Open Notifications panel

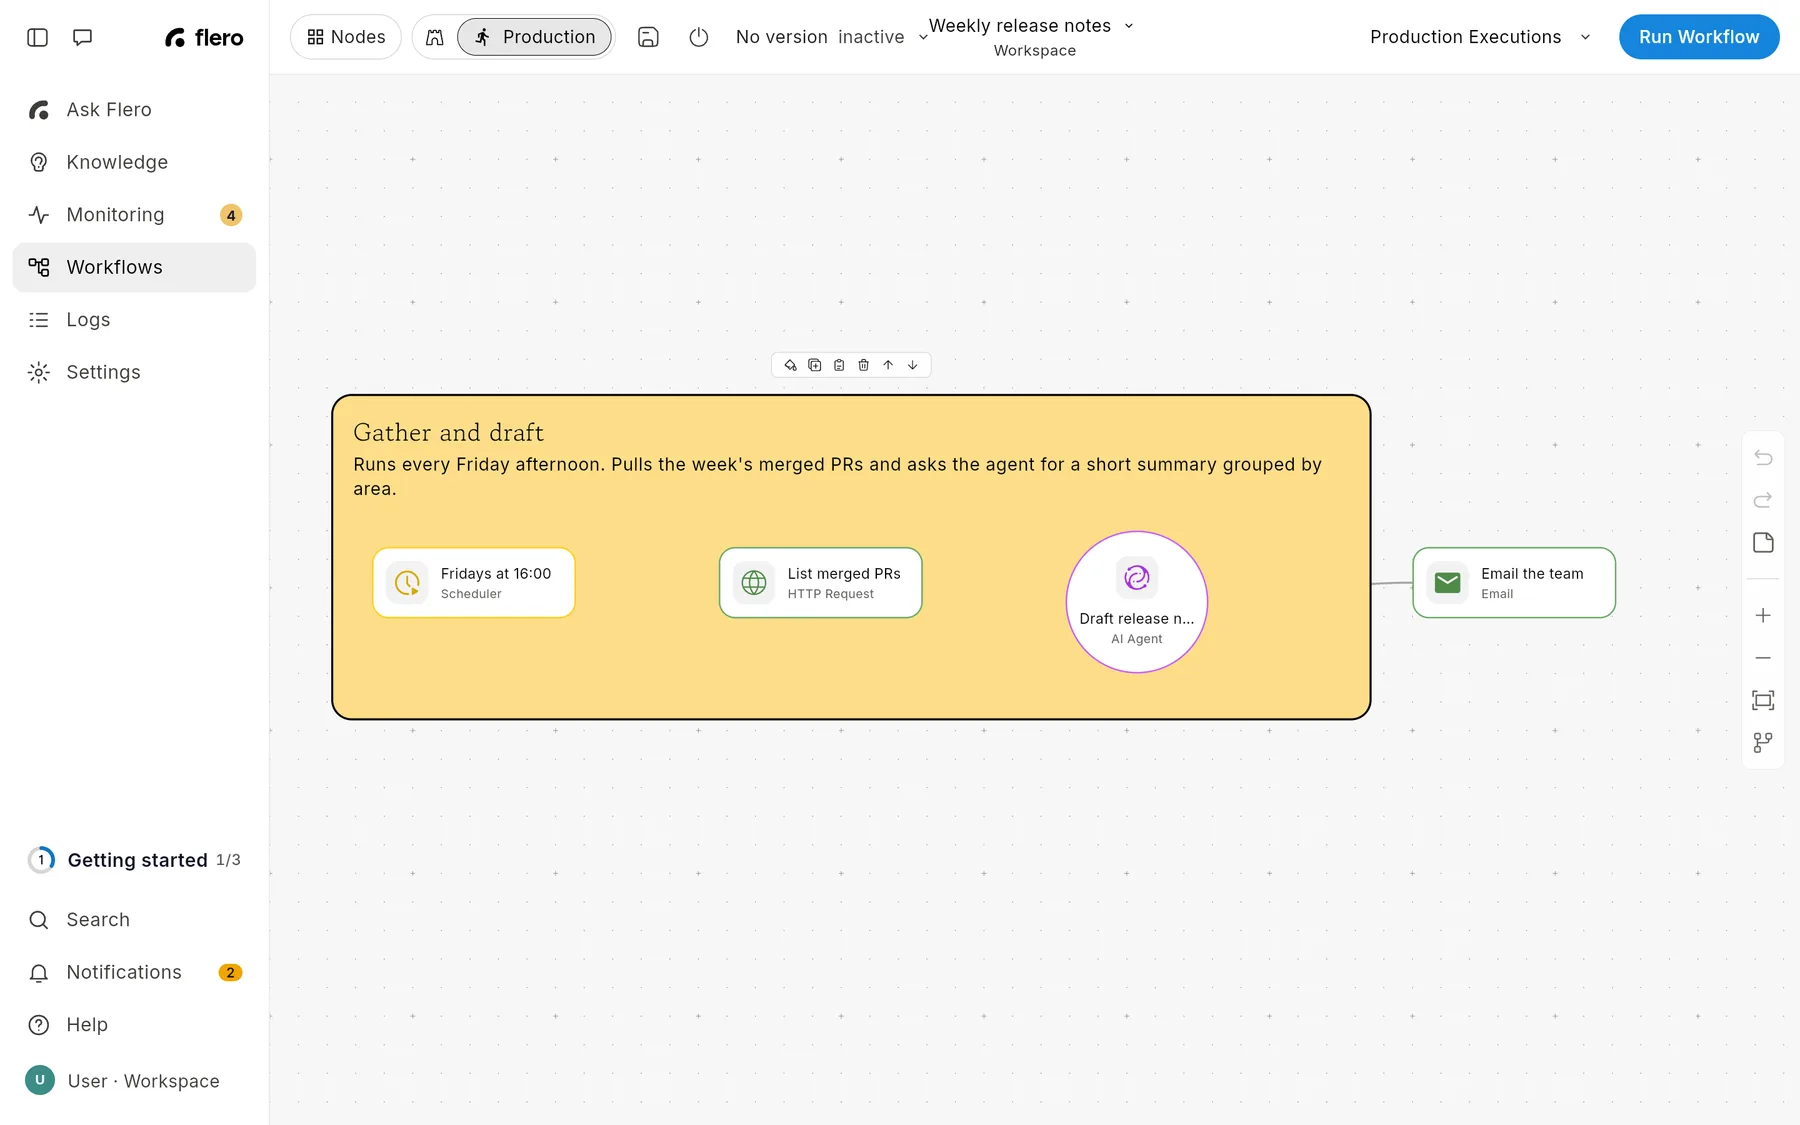click(x=134, y=973)
